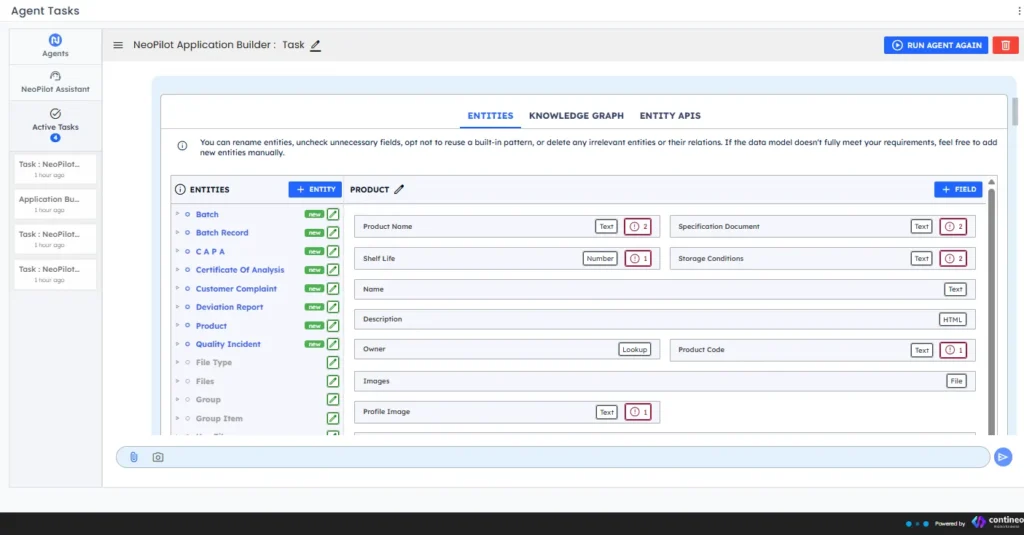
Task: Edit the C A P A entity
Action: pyautogui.click(x=333, y=251)
